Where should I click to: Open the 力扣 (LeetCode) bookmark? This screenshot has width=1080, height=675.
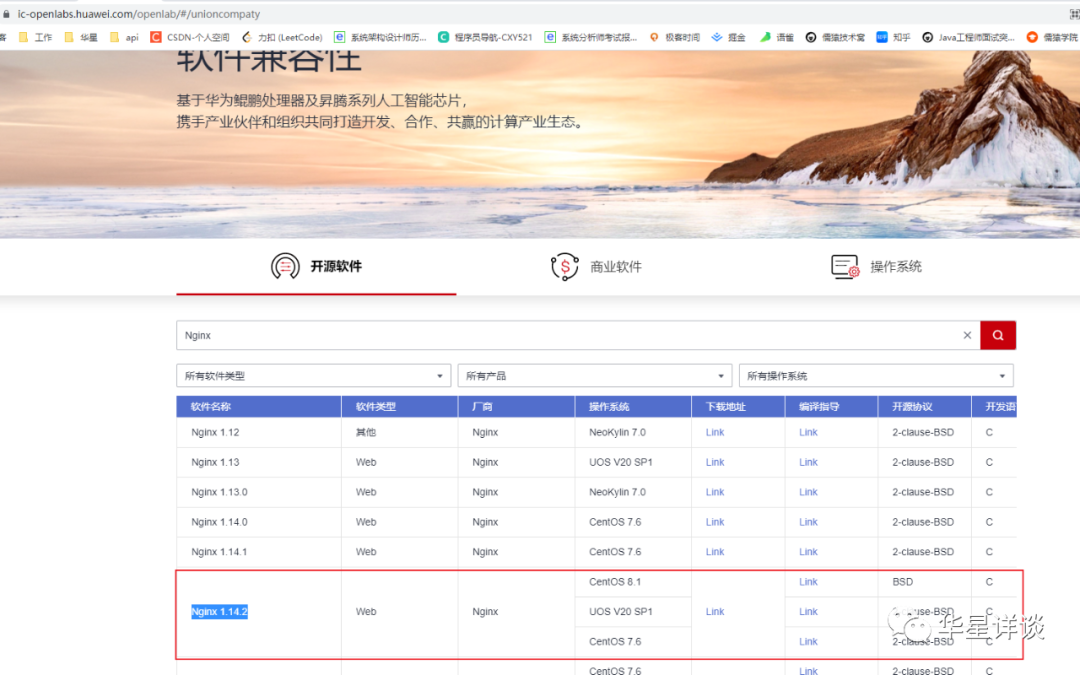pos(282,37)
